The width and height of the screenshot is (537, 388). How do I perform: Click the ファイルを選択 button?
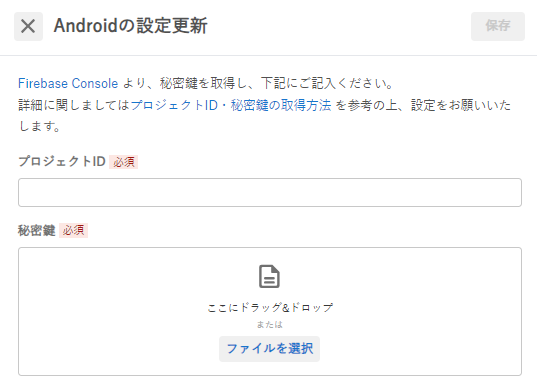tap(270, 349)
